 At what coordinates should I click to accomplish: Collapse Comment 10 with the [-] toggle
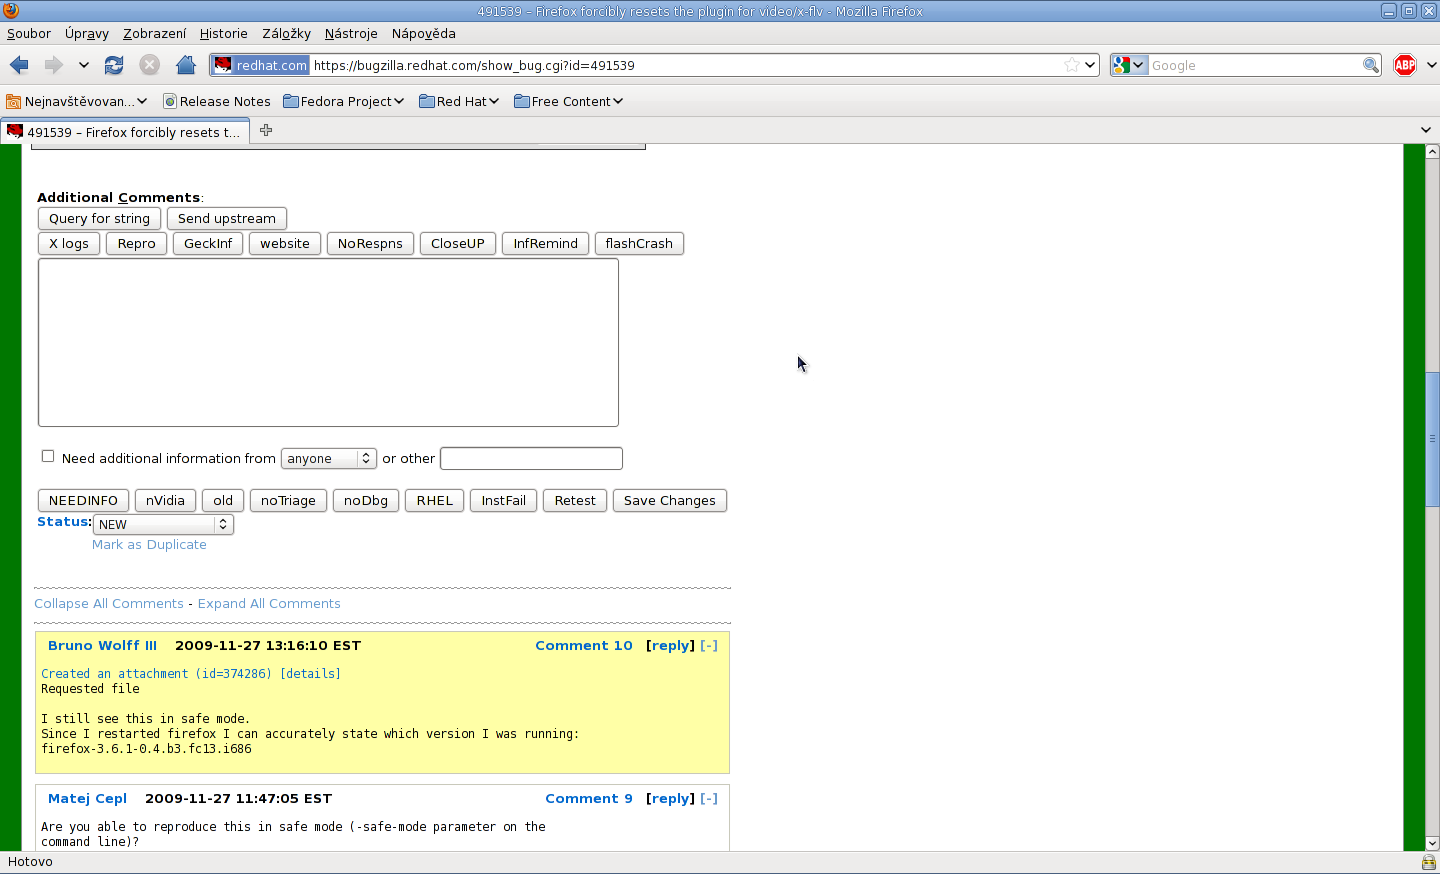(x=709, y=645)
